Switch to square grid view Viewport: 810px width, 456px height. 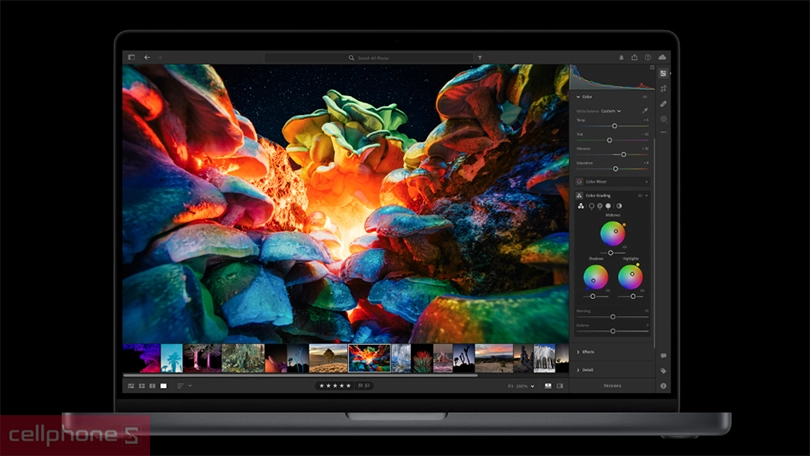click(x=142, y=386)
